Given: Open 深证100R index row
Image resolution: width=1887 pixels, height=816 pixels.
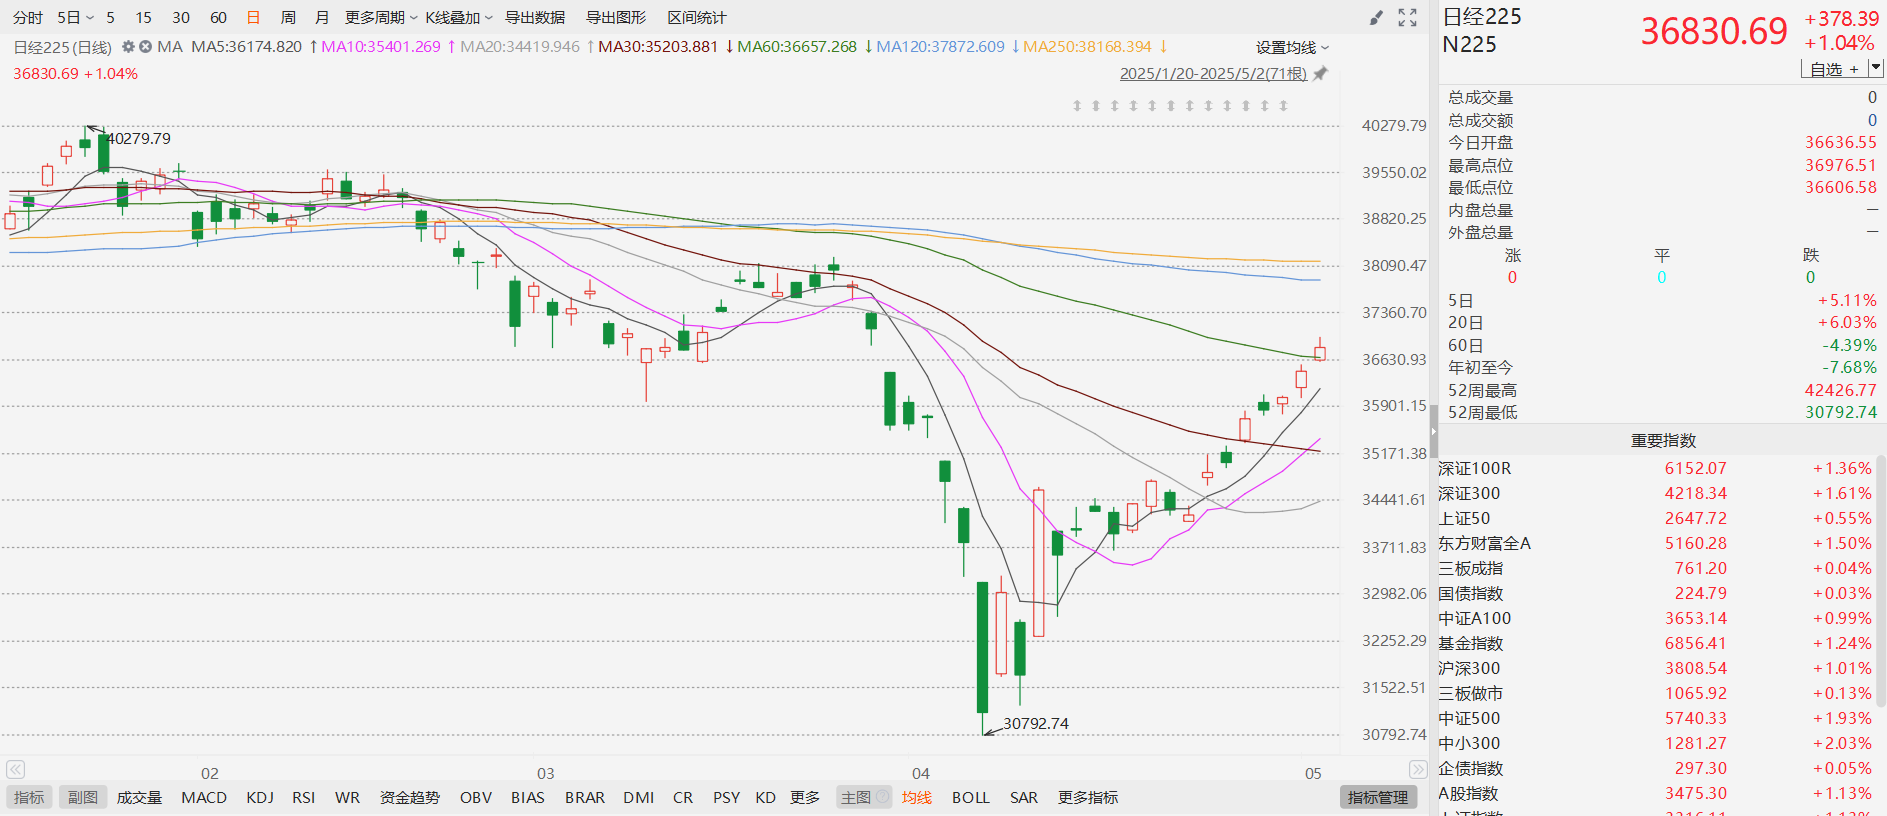Looking at the screenshot, I should pyautogui.click(x=1656, y=468).
